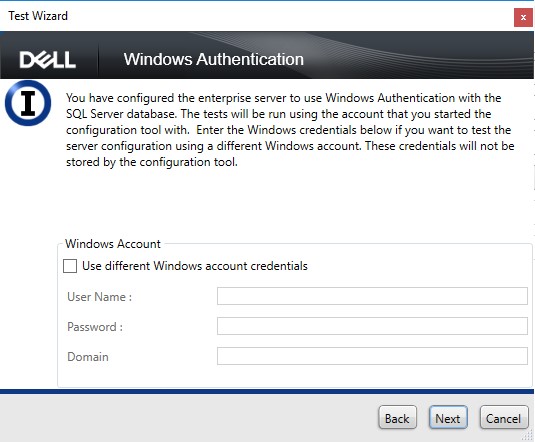Click the dark blue separator bar

(x=267, y=391)
